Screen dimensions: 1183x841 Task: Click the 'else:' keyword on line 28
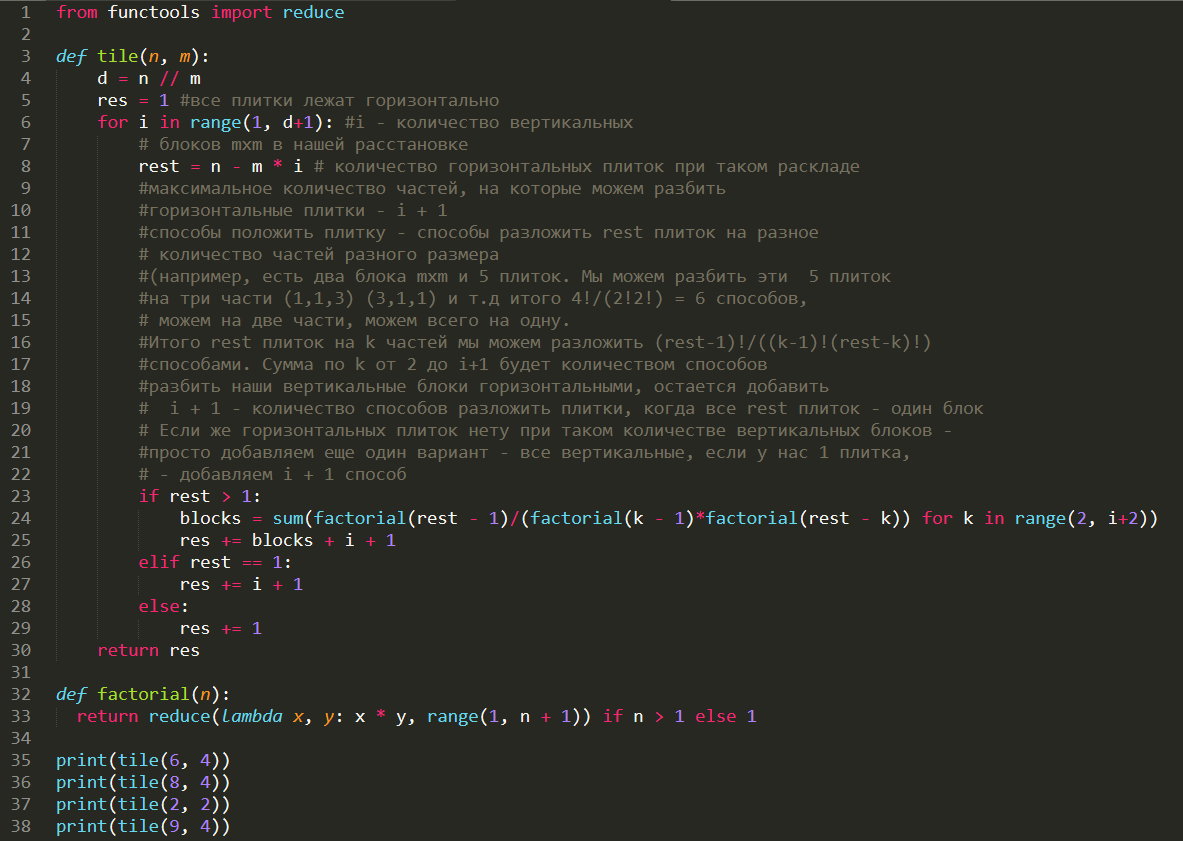[x=164, y=606]
